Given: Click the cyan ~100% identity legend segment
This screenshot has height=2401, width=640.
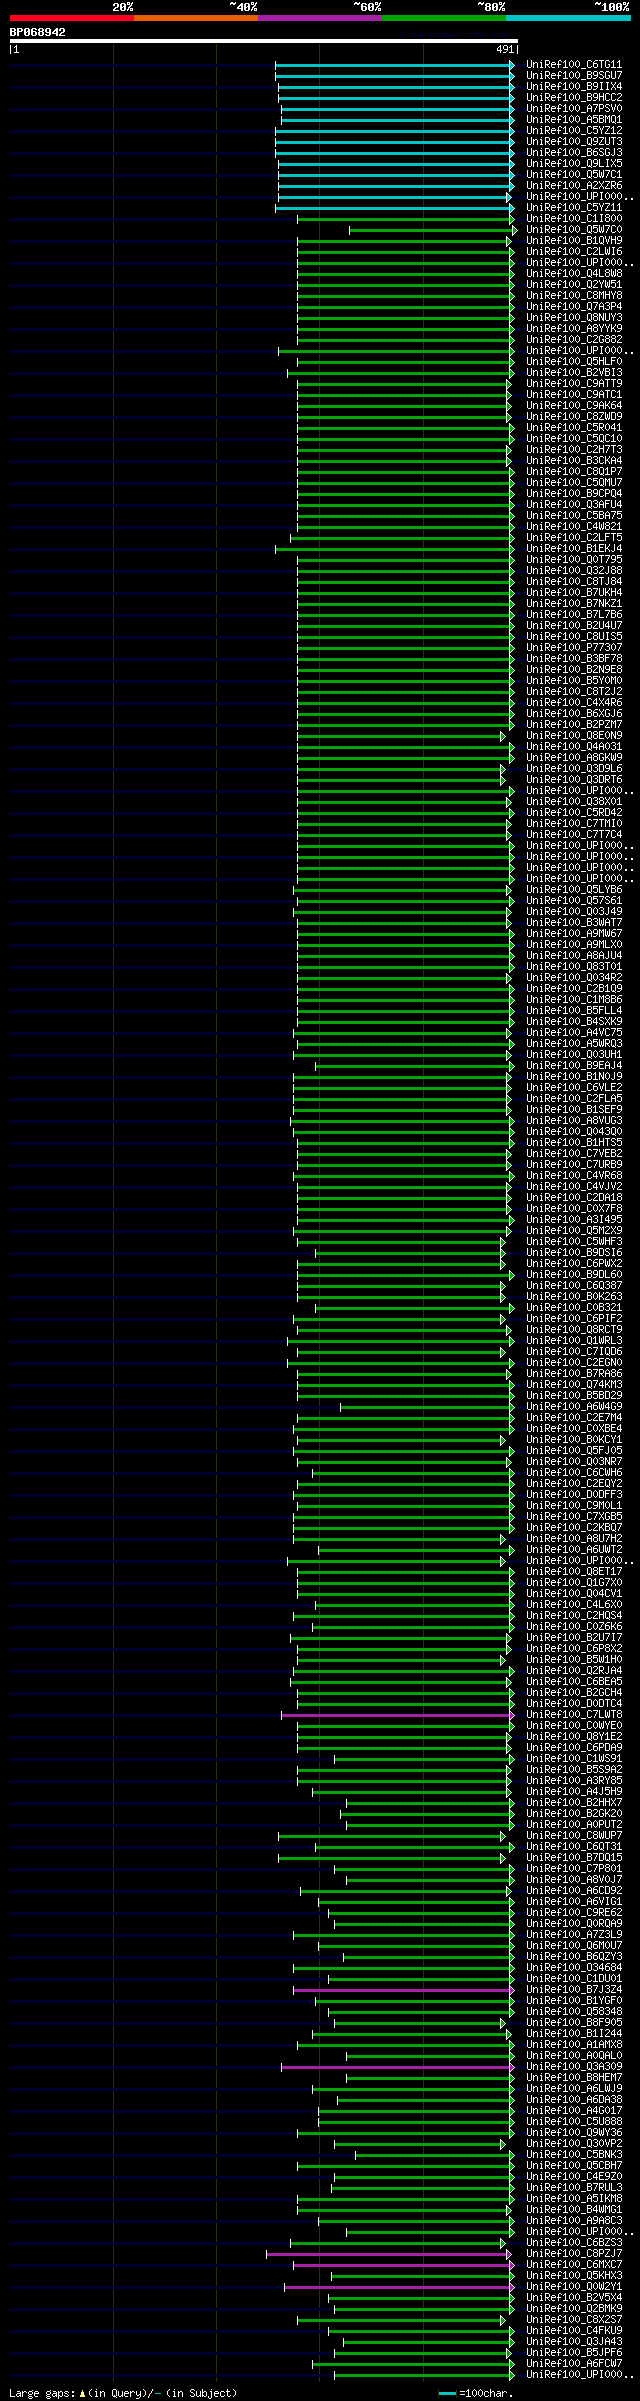Looking at the screenshot, I should 567,18.
